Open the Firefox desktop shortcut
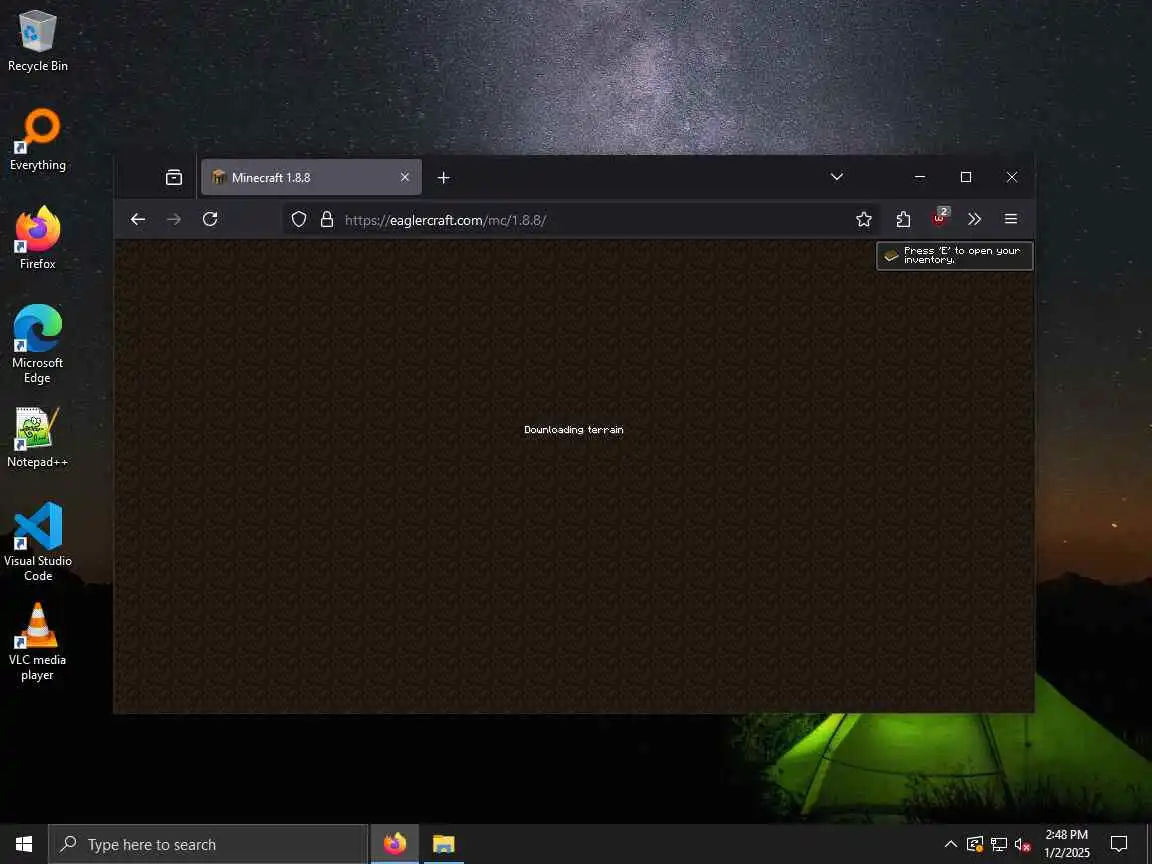The height and width of the screenshot is (864, 1152). 37,238
